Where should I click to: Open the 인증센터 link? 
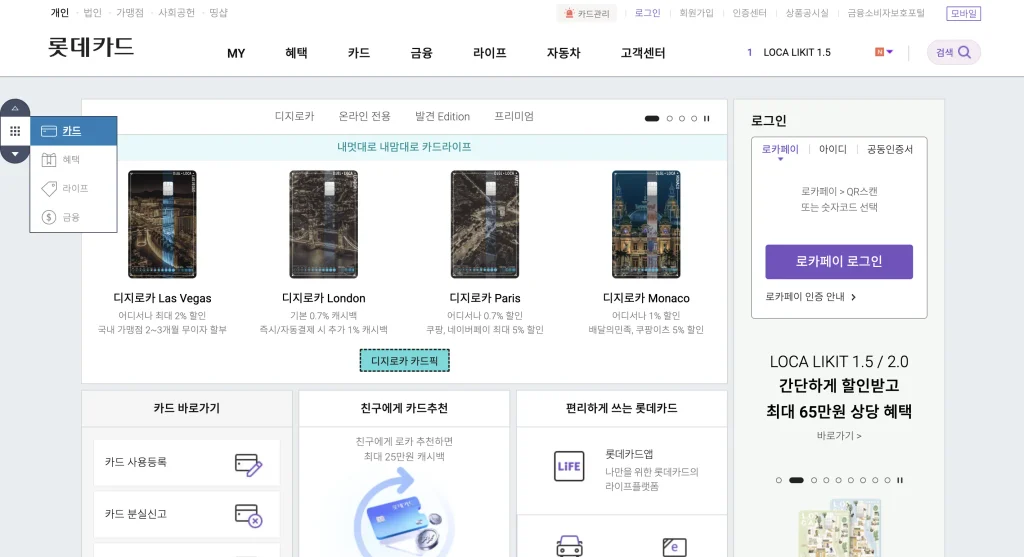click(749, 13)
